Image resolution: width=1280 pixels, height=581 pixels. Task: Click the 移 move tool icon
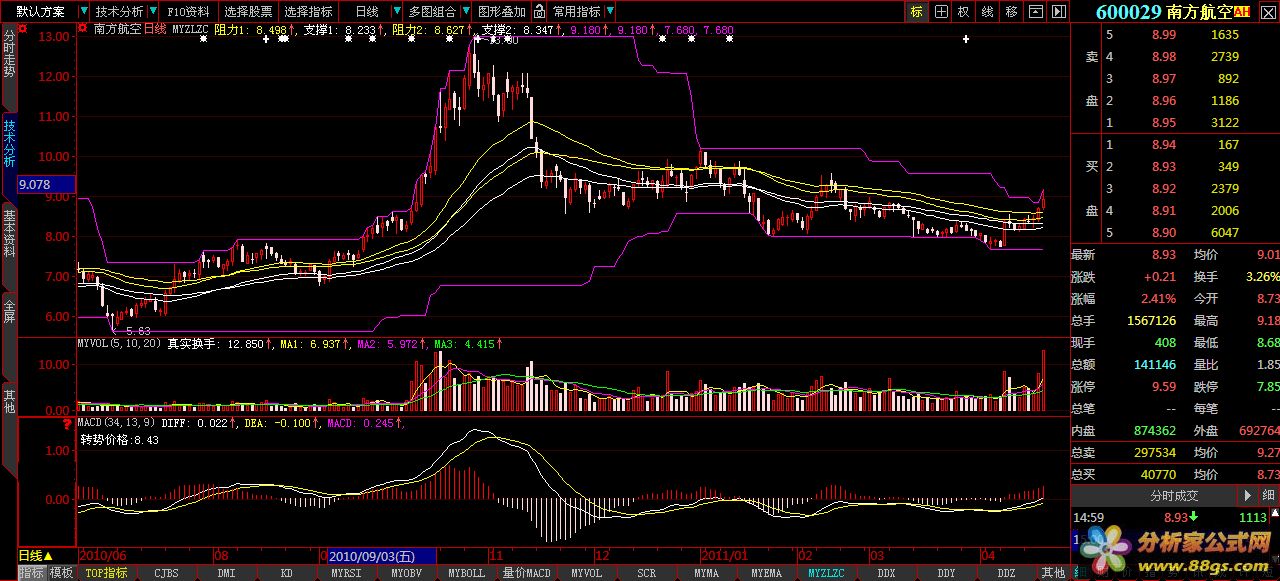1011,12
